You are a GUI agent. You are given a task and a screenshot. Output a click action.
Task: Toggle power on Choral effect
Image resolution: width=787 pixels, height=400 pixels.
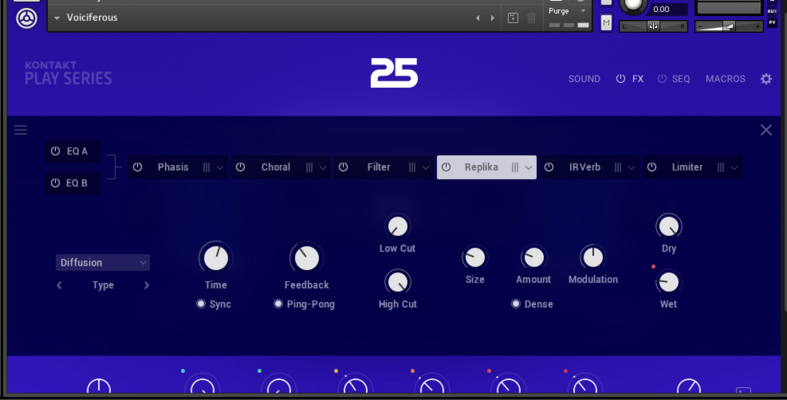click(240, 167)
